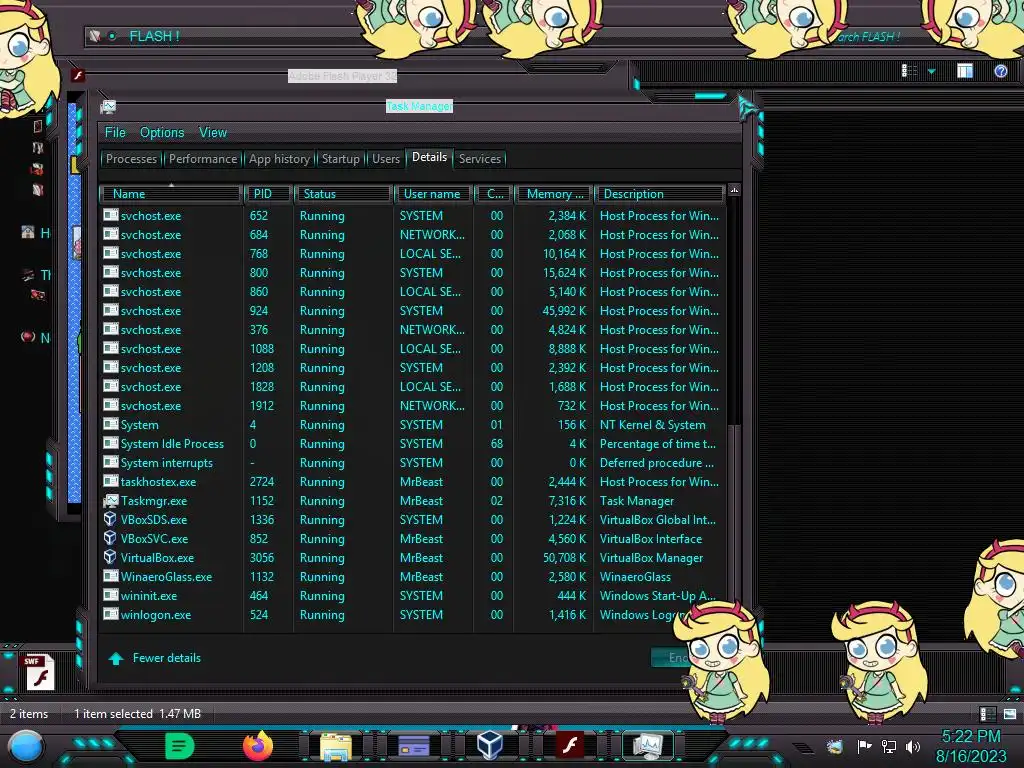This screenshot has height=768, width=1024.
Task: Select the VirtualBox.exe cube icon
Action: tap(110, 558)
